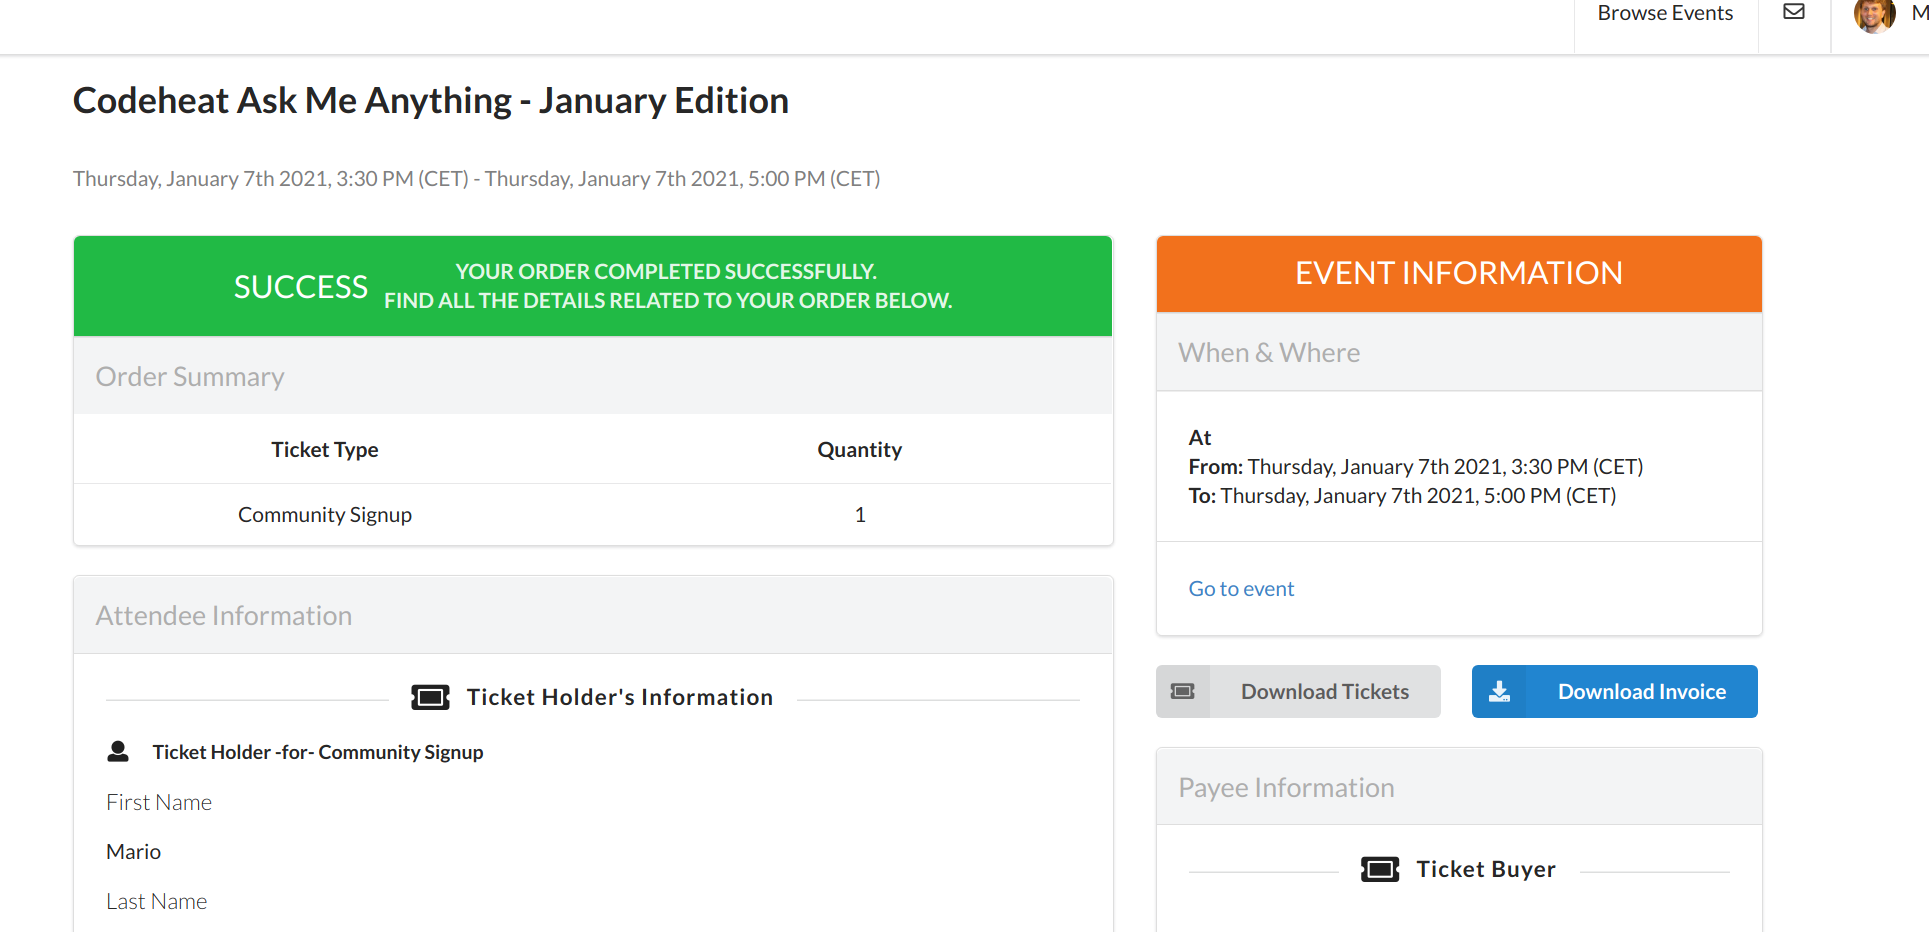Click the first name value Mario
Image resolution: width=1929 pixels, height=932 pixels.
(134, 851)
